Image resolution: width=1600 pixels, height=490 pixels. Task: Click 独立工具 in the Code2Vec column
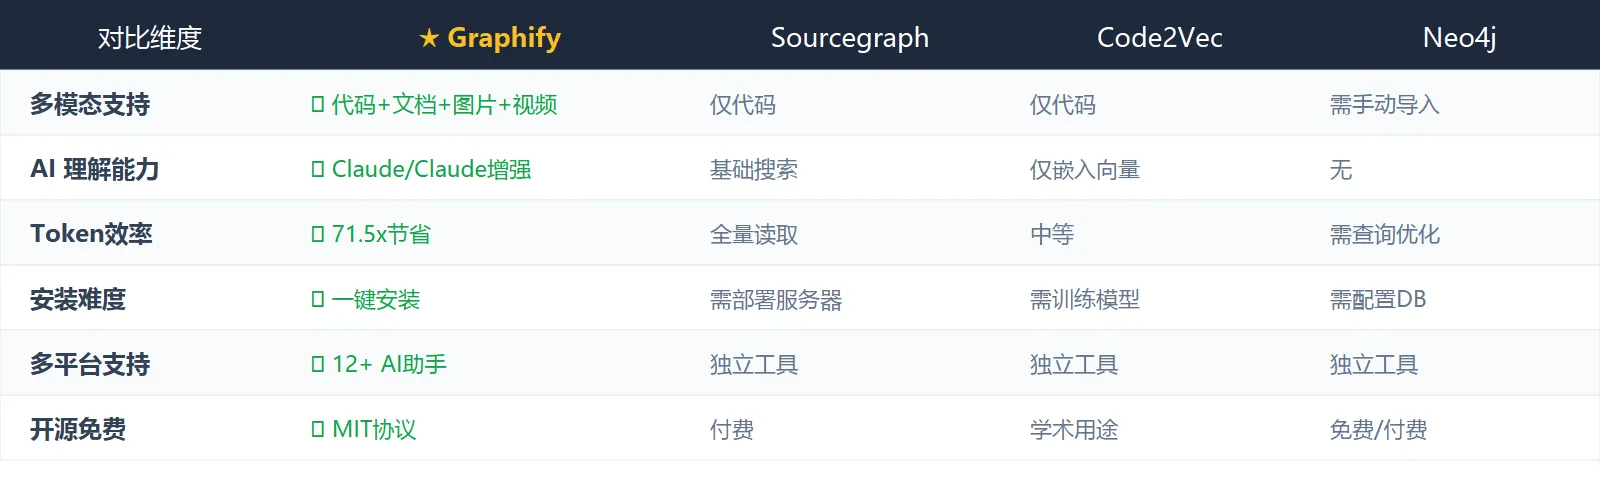(x=1074, y=364)
